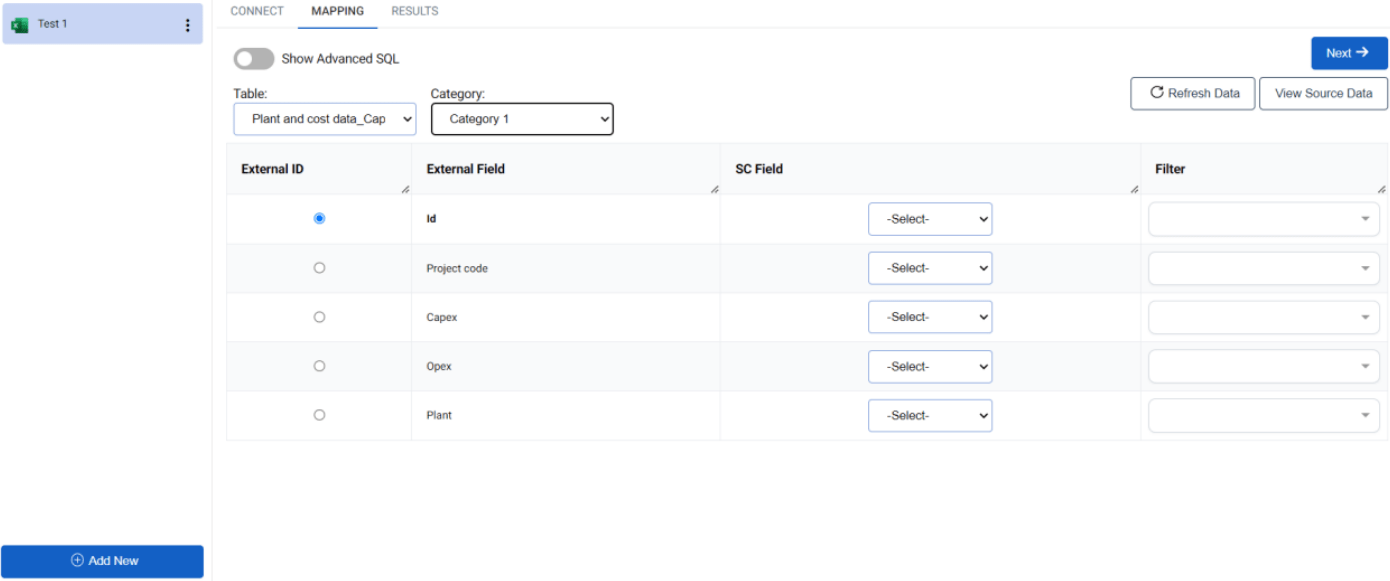Select the radio button for Capex row

(x=319, y=316)
